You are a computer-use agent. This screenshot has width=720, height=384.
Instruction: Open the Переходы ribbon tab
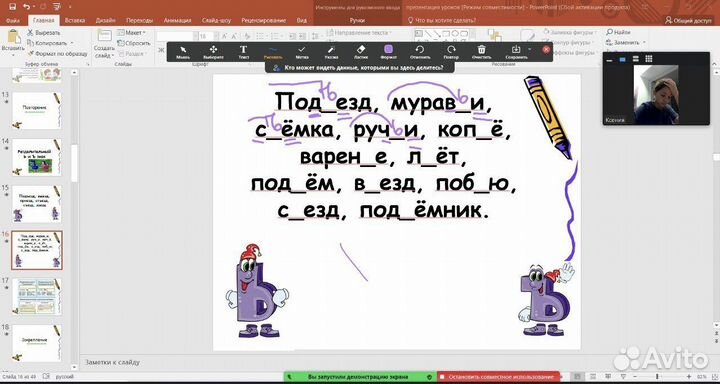click(139, 21)
